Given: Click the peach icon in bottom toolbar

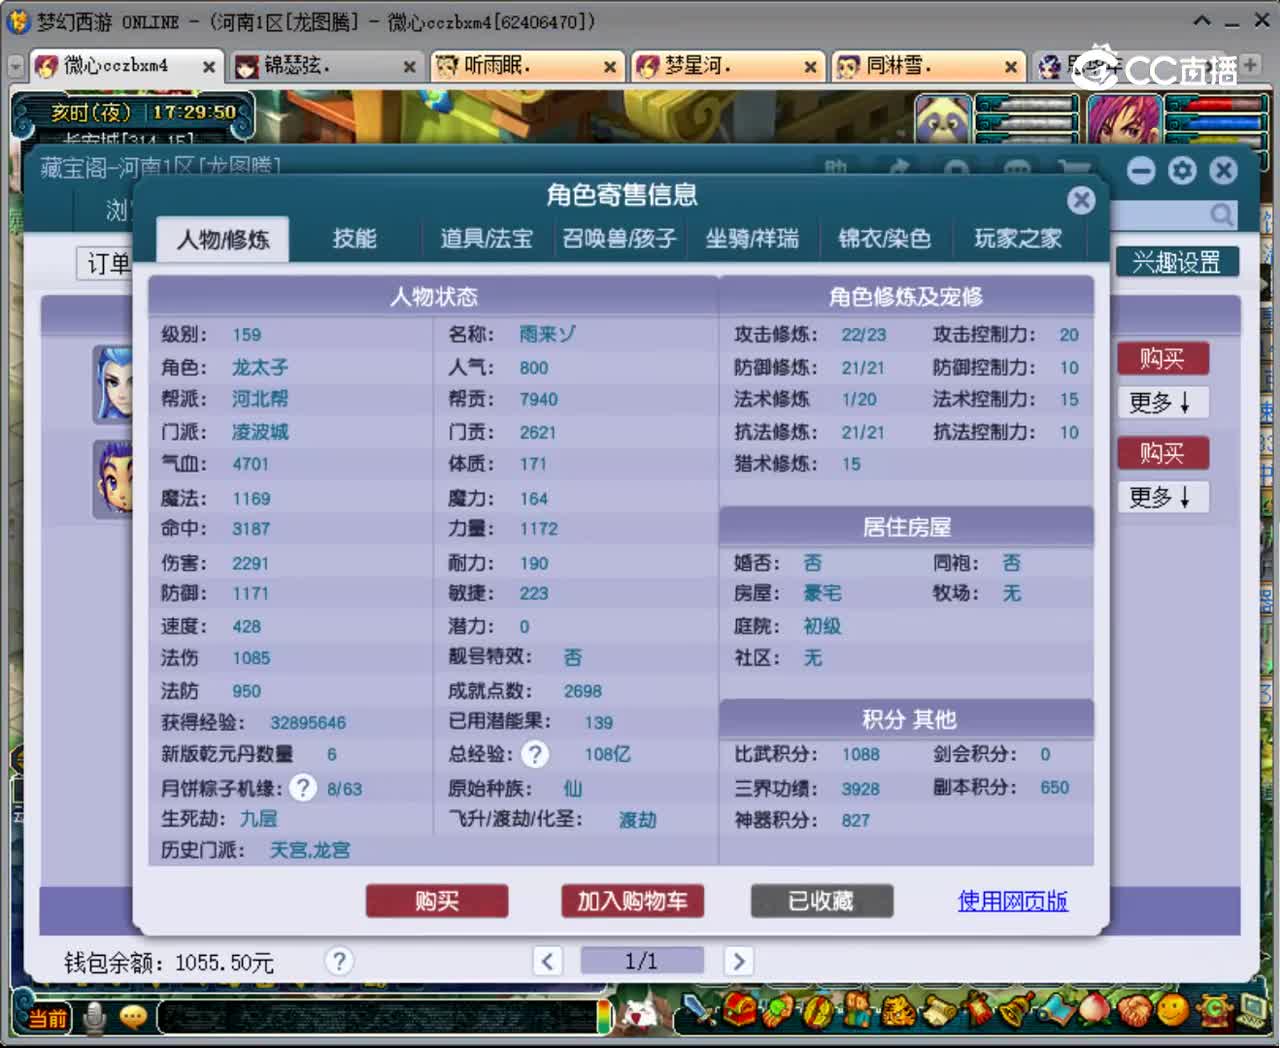Looking at the screenshot, I should pyautogui.click(x=1094, y=1011).
